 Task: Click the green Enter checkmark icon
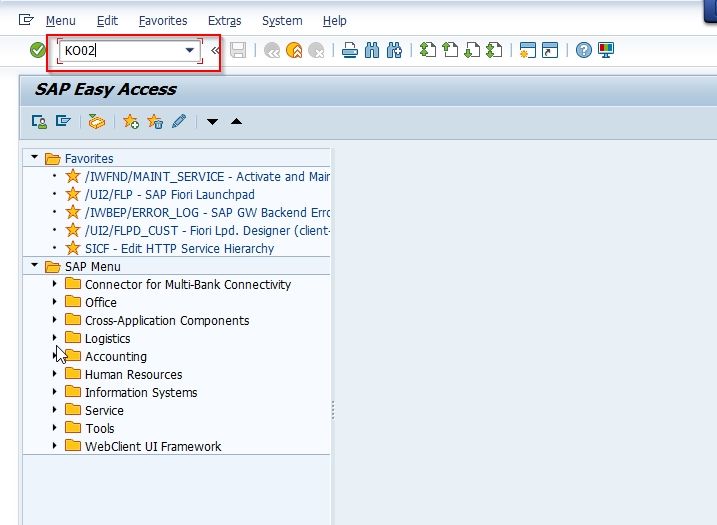pyautogui.click(x=37, y=50)
